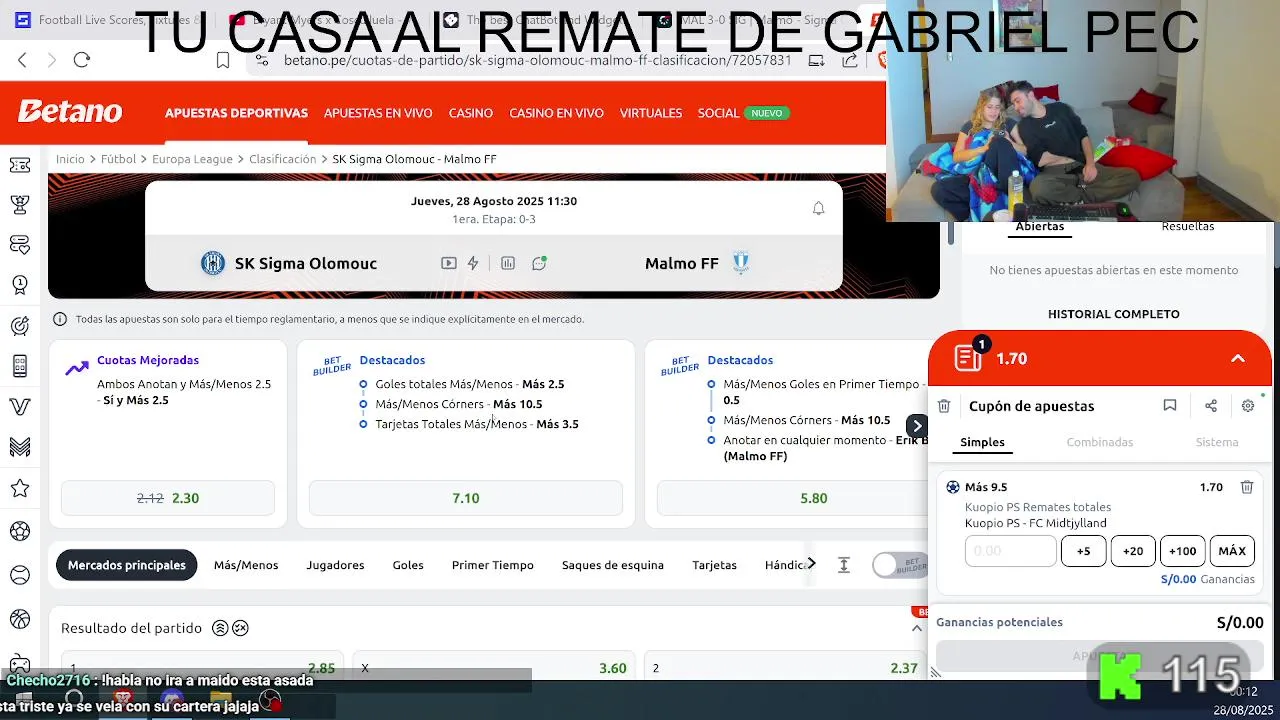Image resolution: width=1280 pixels, height=720 pixels.
Task: Save the bet slip with bookmark icon
Action: point(1169,405)
